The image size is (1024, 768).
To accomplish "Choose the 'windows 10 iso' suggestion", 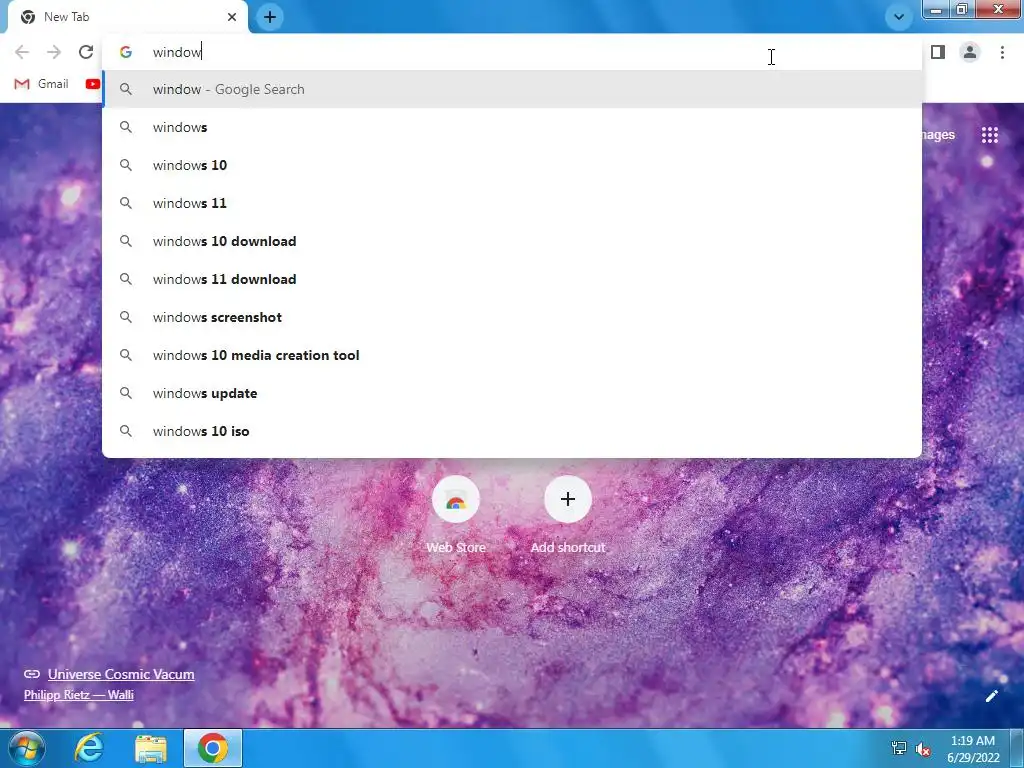I will [x=512, y=431].
